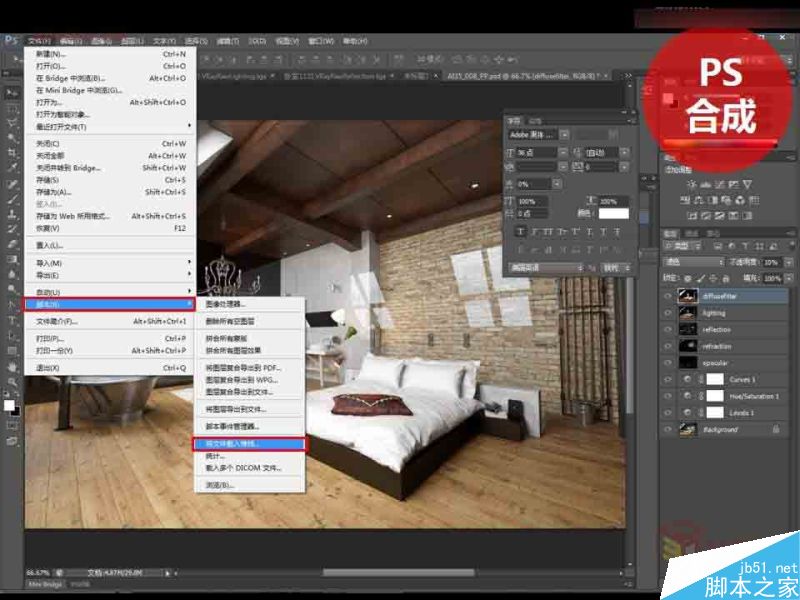Click the foreground color swatch in toolbar
The width and height of the screenshot is (800, 600).
click(x=9, y=405)
